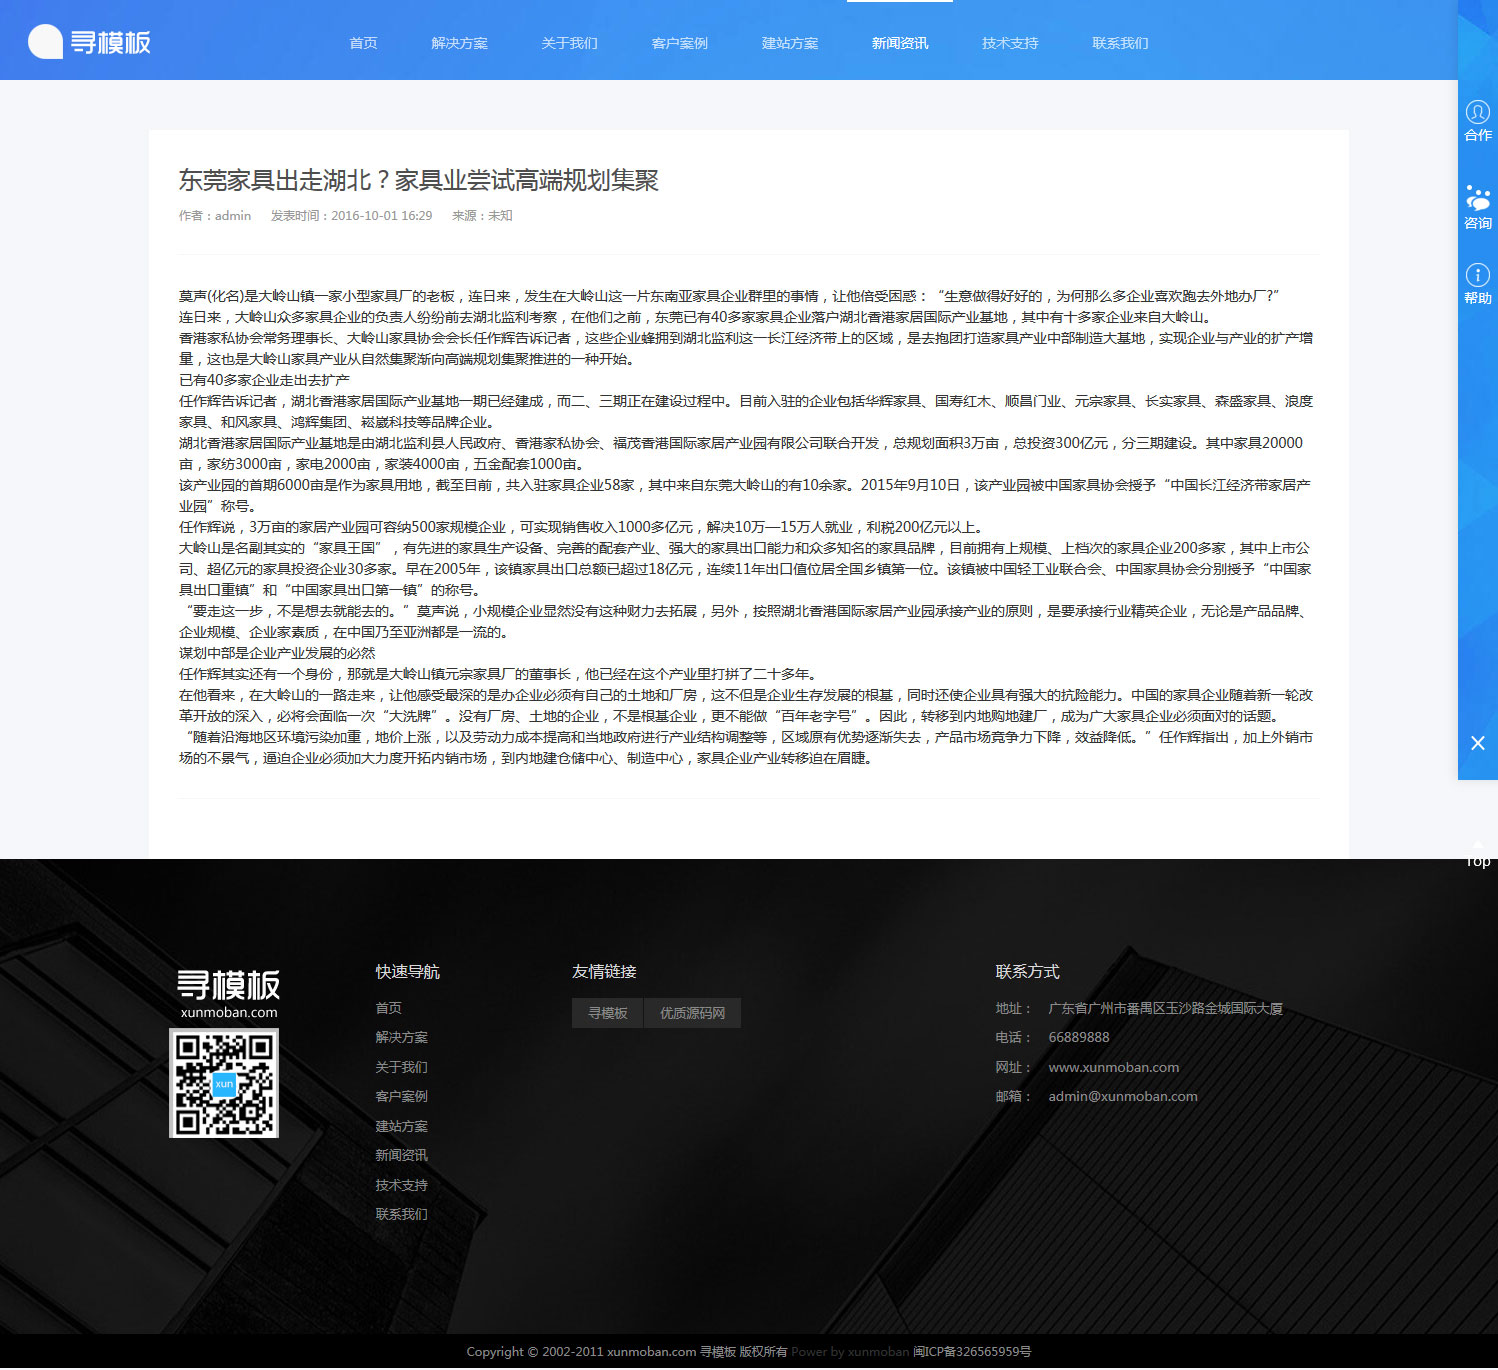Close the floating sidebar with X icon

pyautogui.click(x=1477, y=743)
